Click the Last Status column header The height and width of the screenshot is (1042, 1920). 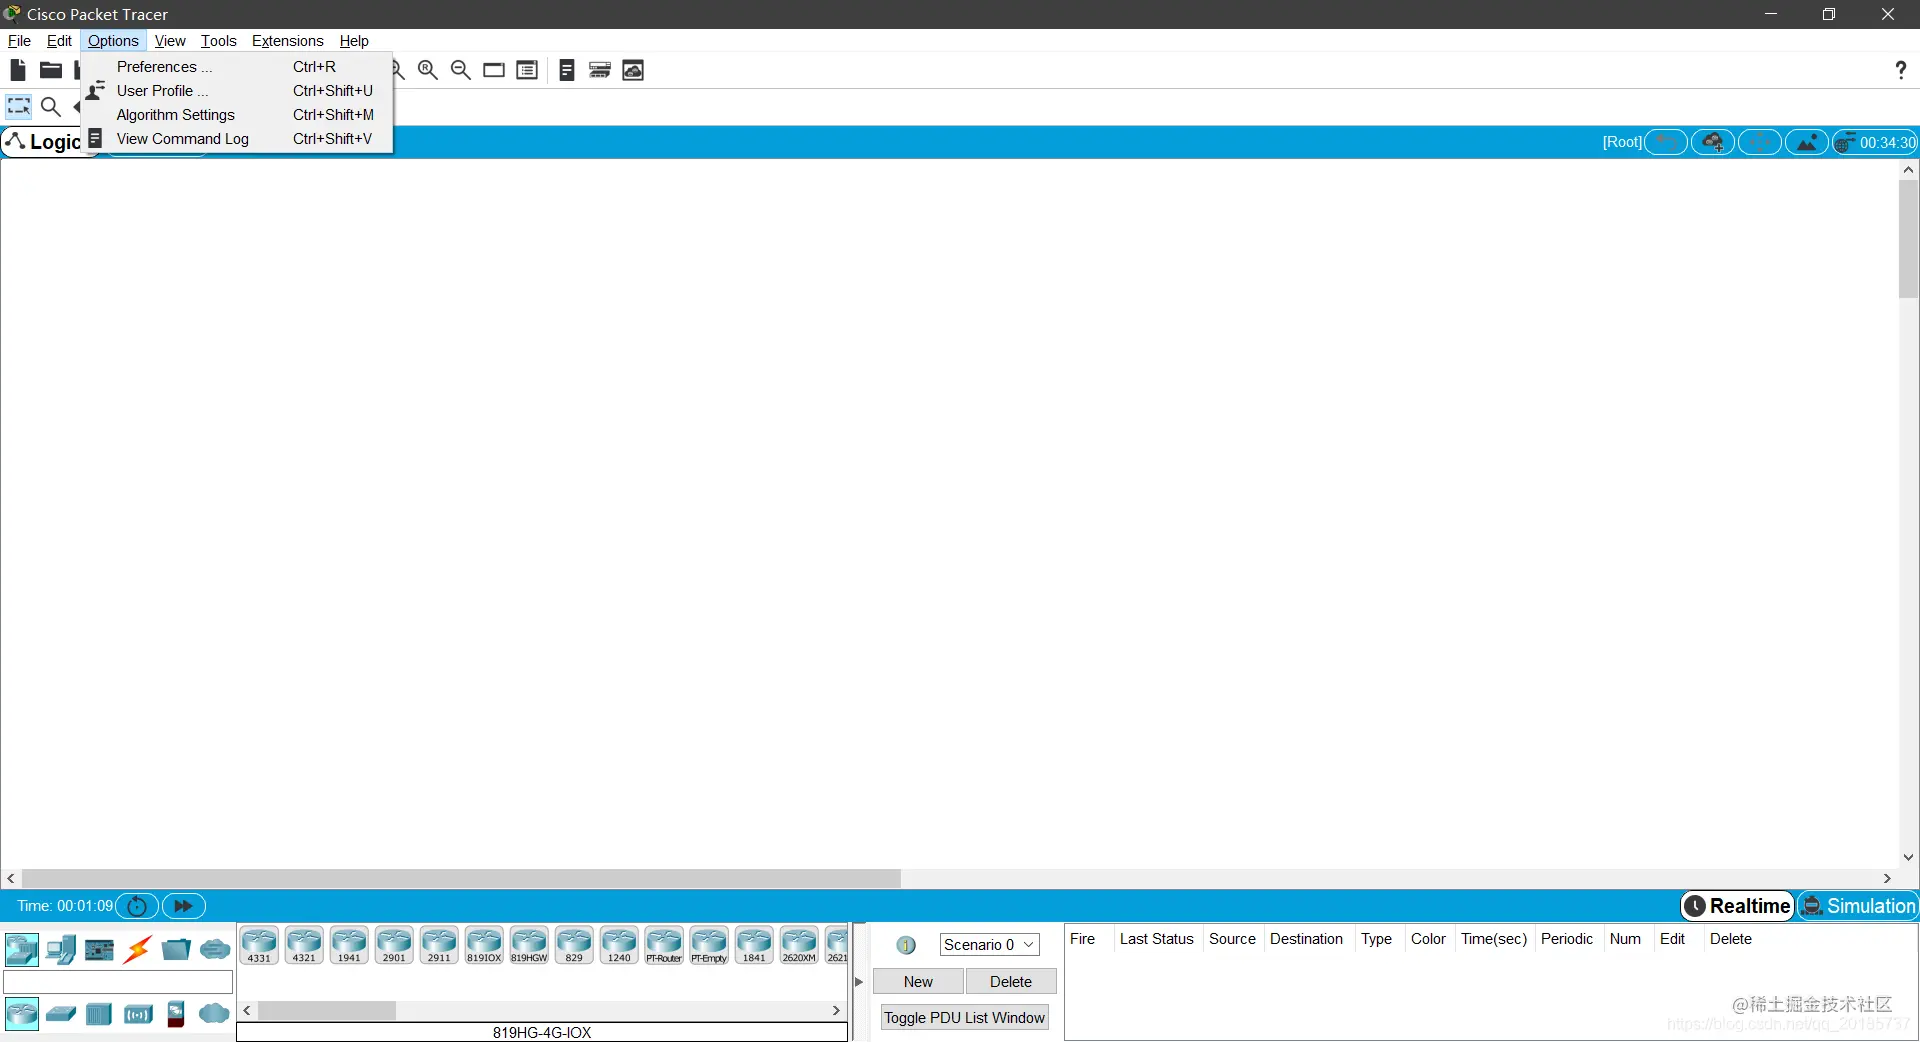pos(1157,939)
